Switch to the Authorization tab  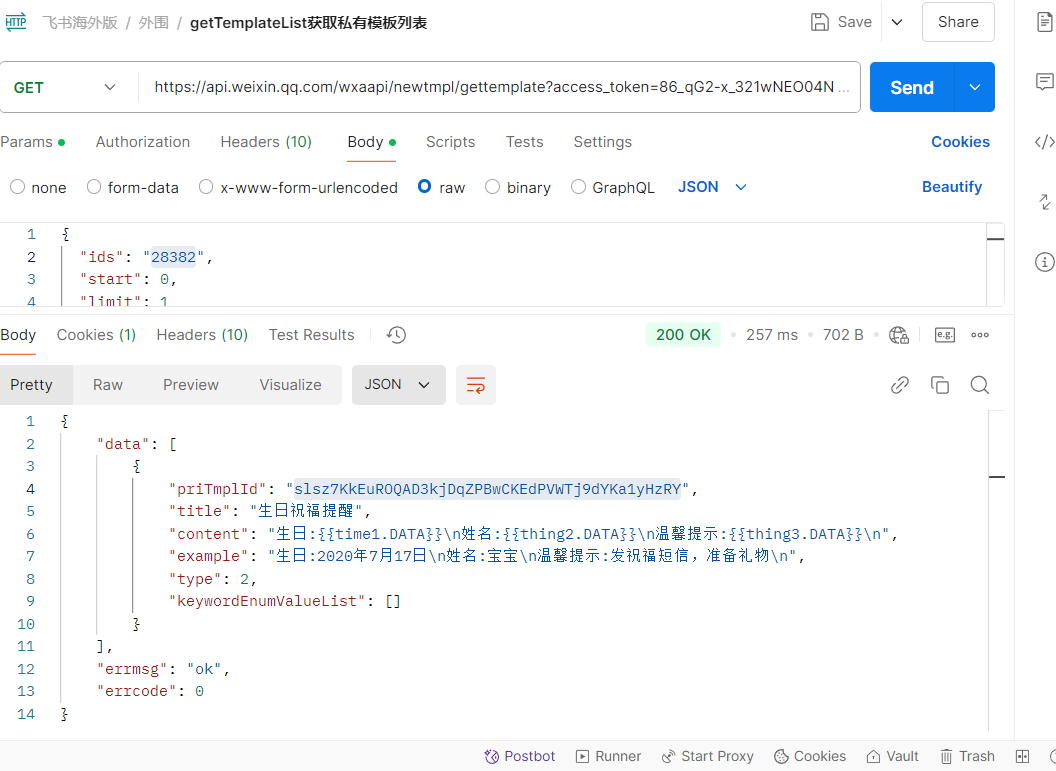pyautogui.click(x=143, y=142)
